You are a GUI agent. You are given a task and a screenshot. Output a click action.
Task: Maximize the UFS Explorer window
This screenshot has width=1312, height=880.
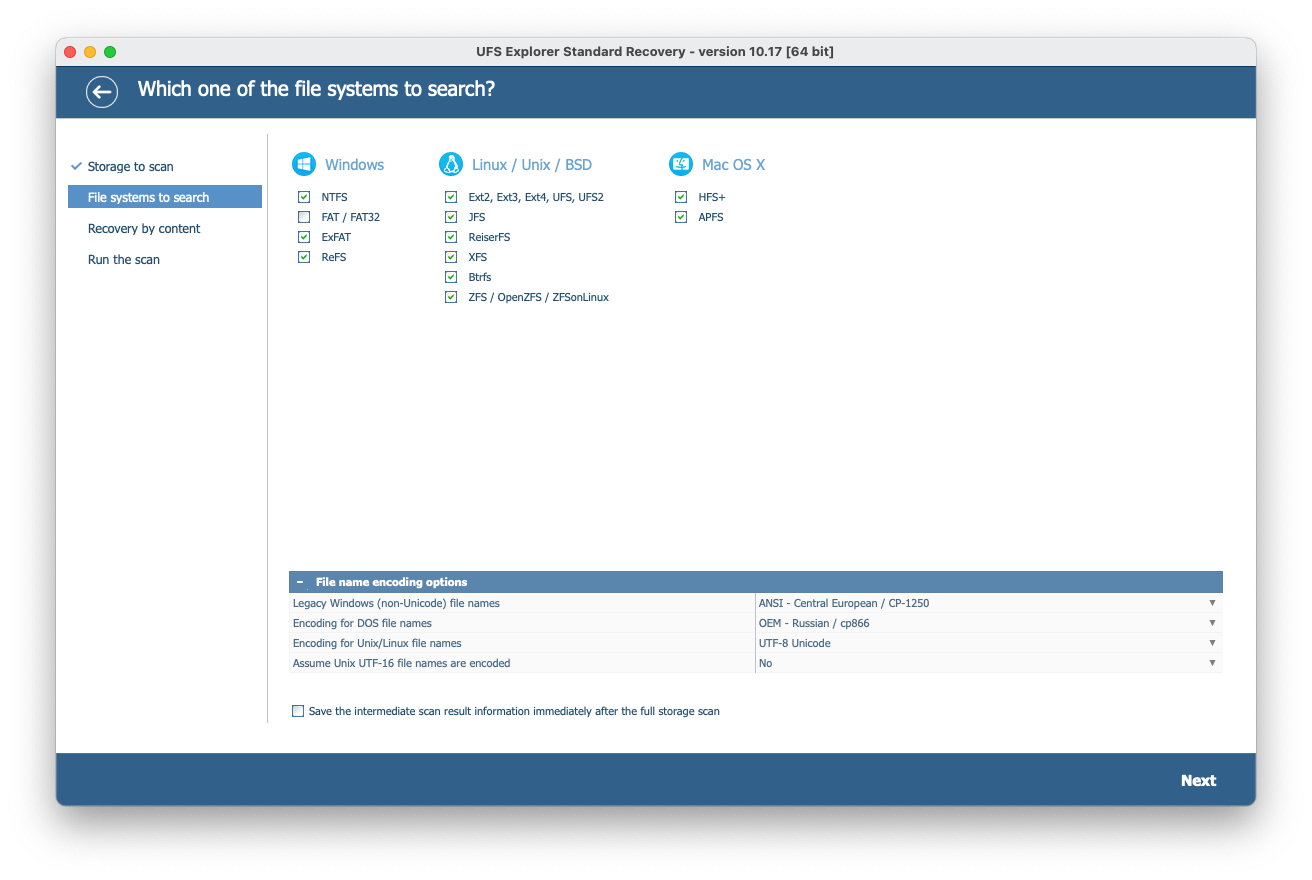coord(110,52)
